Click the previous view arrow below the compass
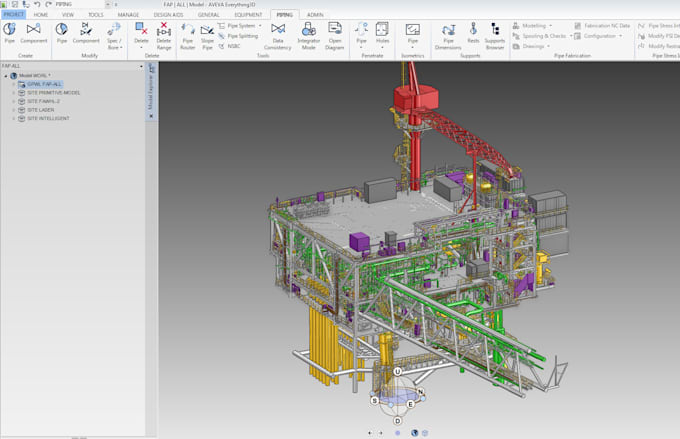The width and height of the screenshot is (680, 439). tap(370, 433)
